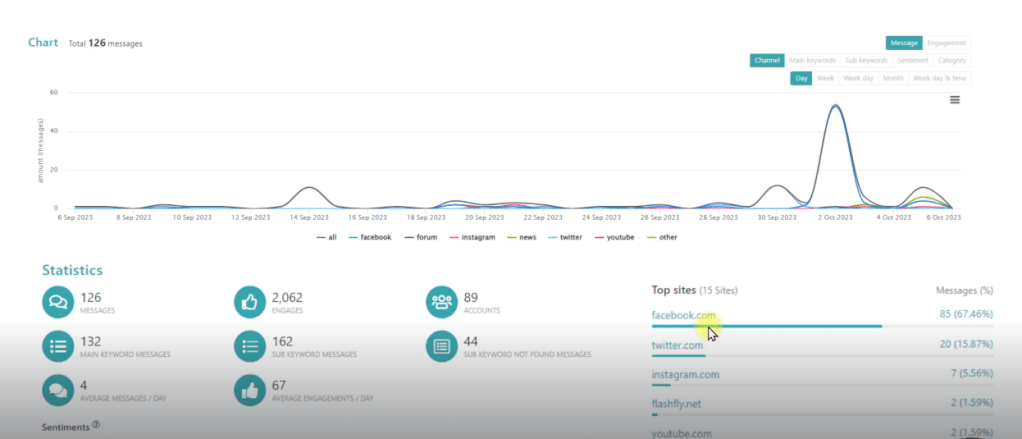Image resolution: width=1022 pixels, height=439 pixels.
Task: Click the Accounts people icon
Action: coord(441,302)
